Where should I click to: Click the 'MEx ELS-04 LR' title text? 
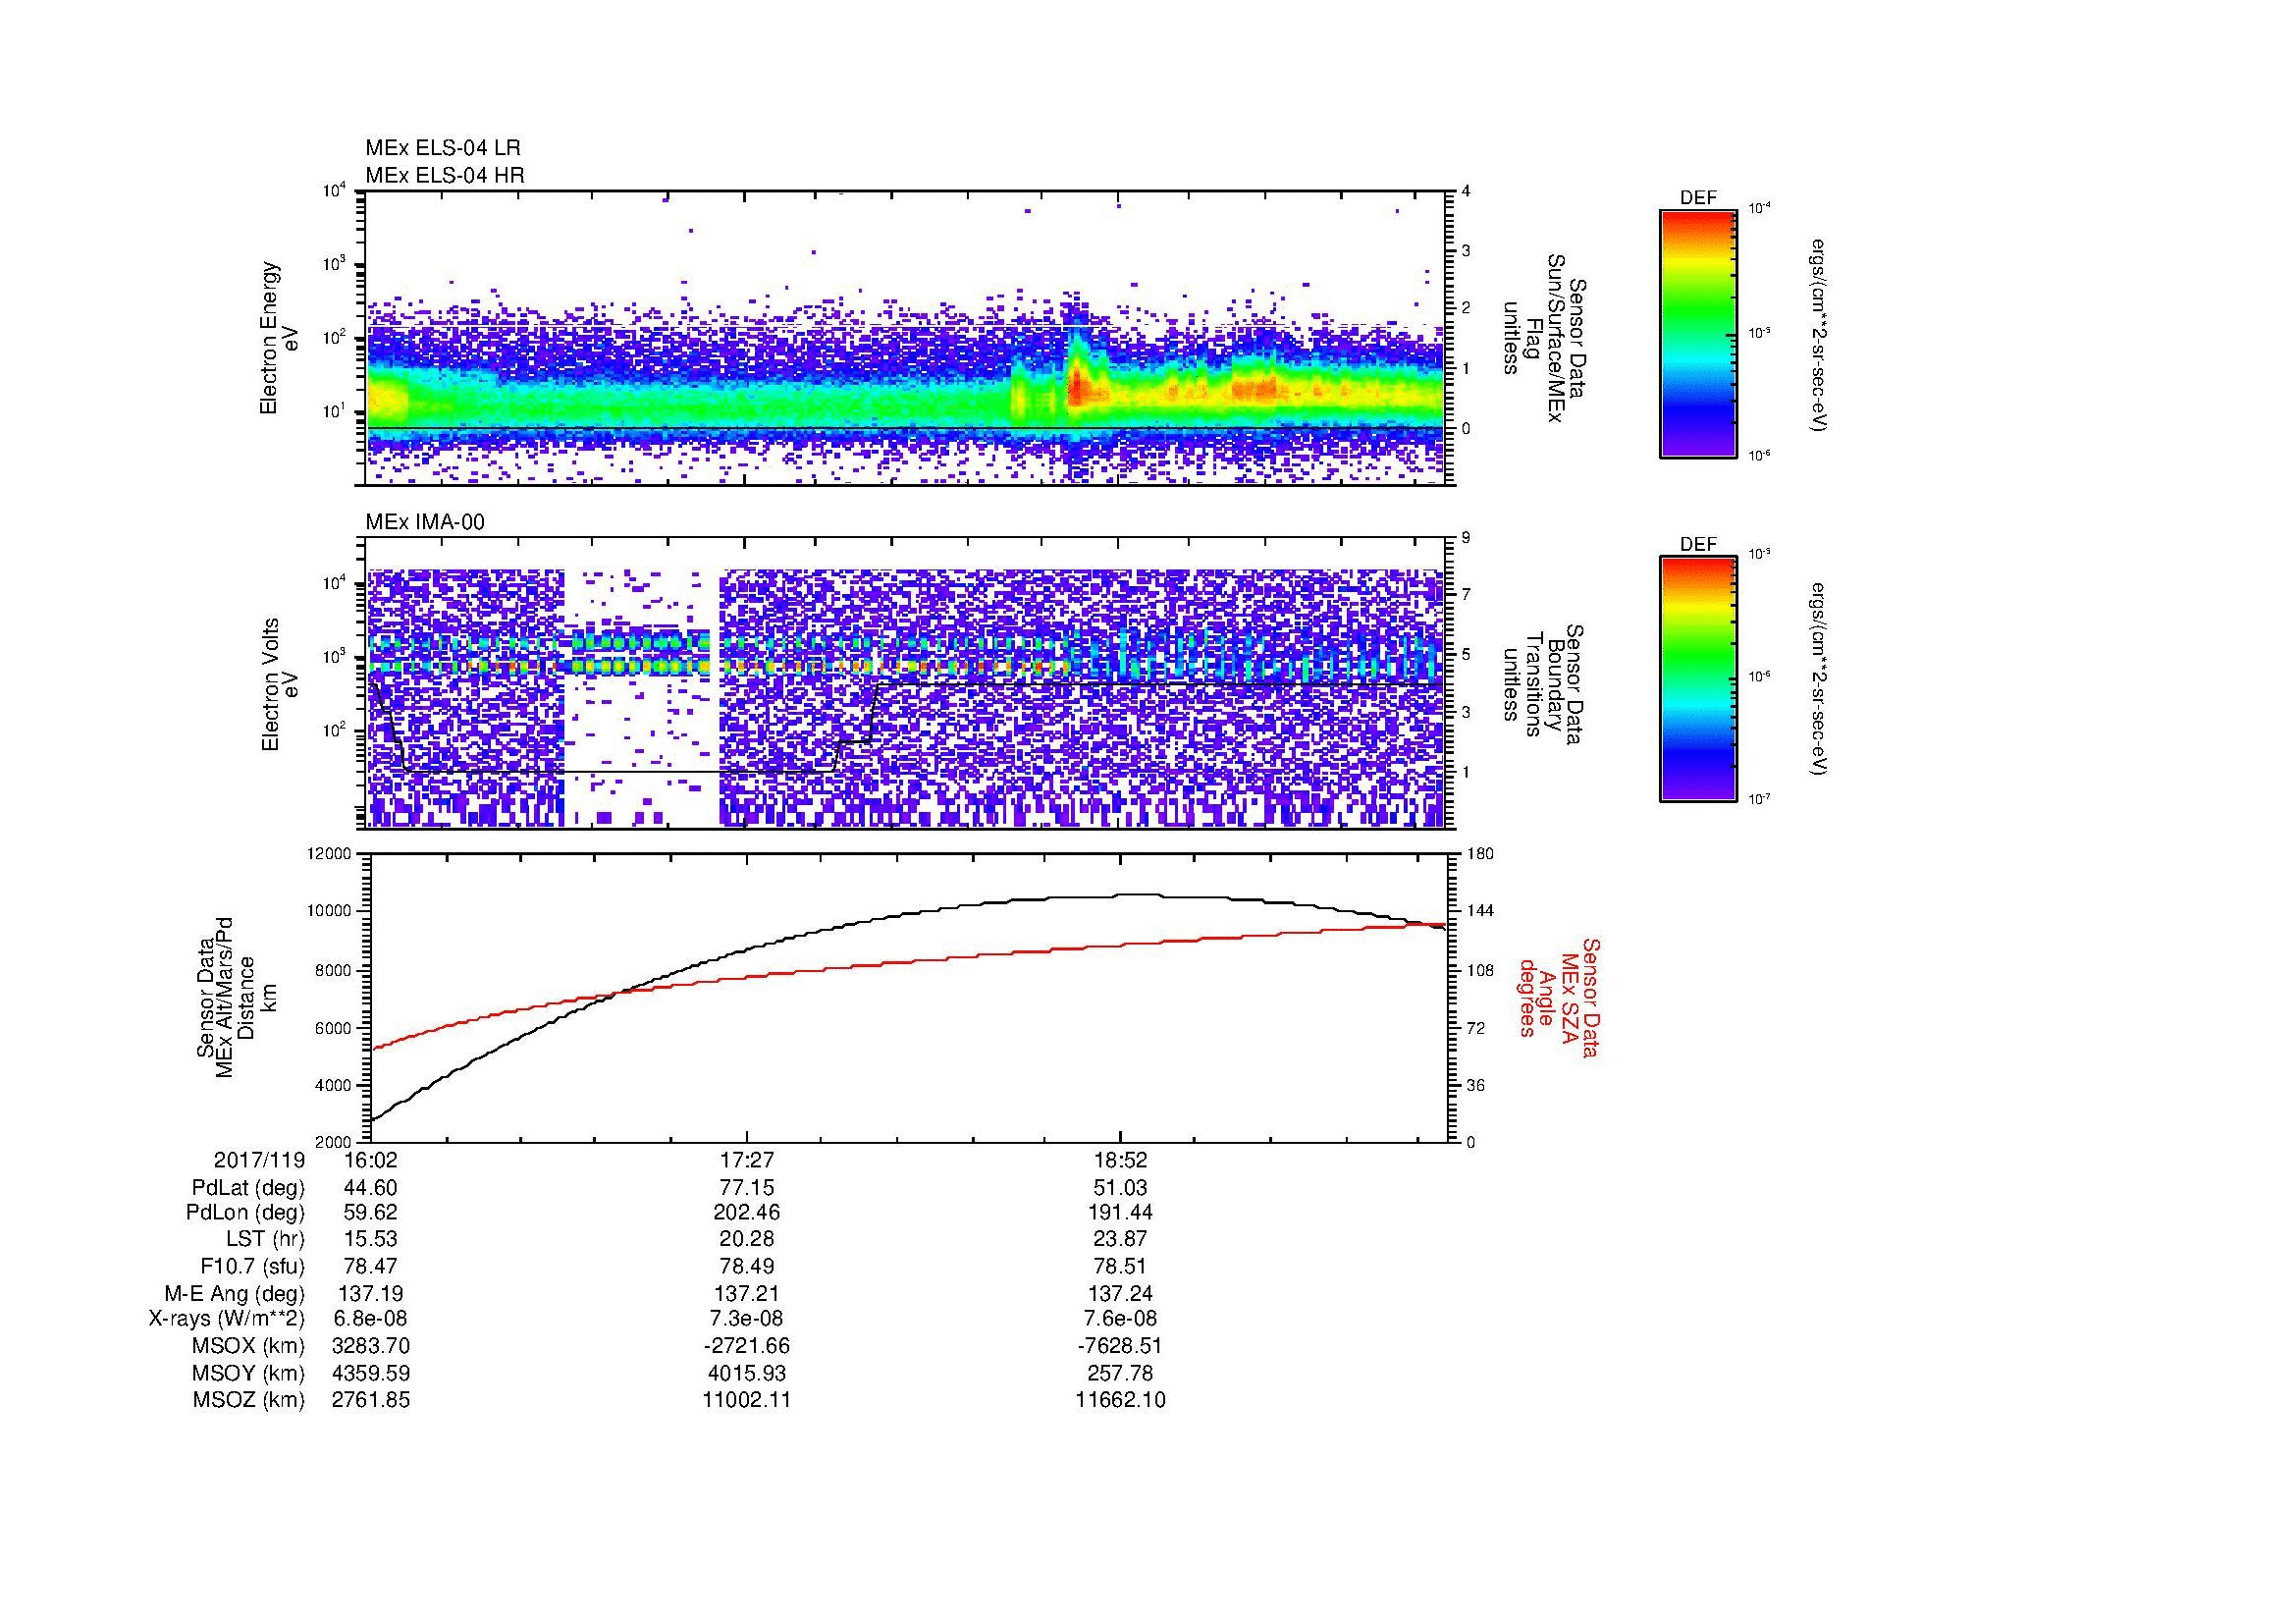click(443, 148)
